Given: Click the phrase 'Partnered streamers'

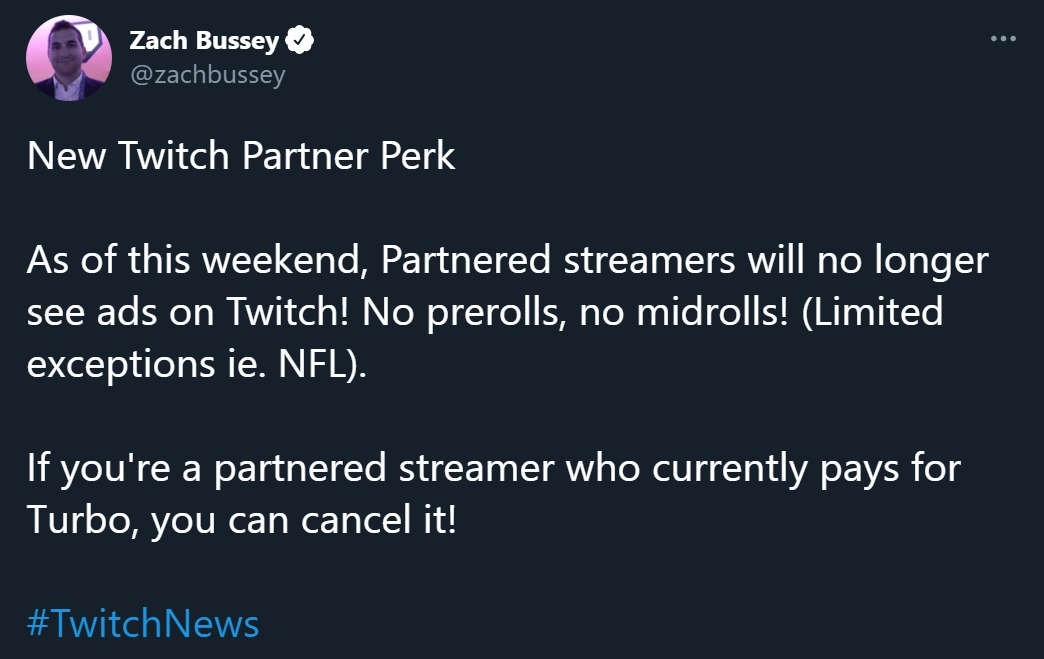Looking at the screenshot, I should tap(558, 260).
